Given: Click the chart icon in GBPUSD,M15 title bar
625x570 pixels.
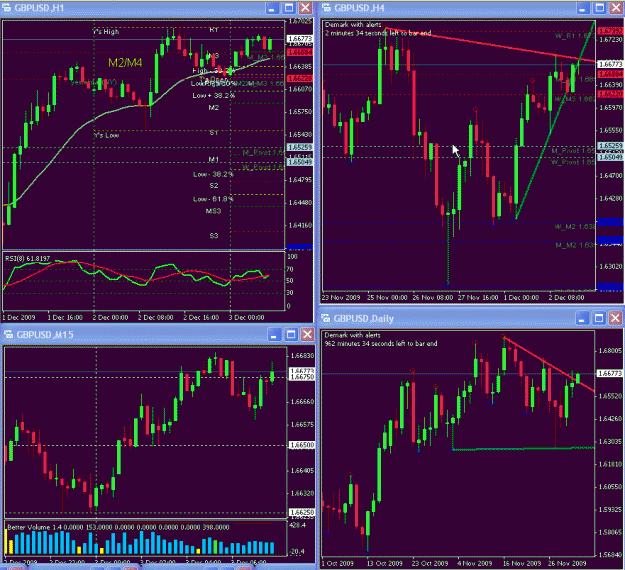Looking at the screenshot, I should click(8, 334).
